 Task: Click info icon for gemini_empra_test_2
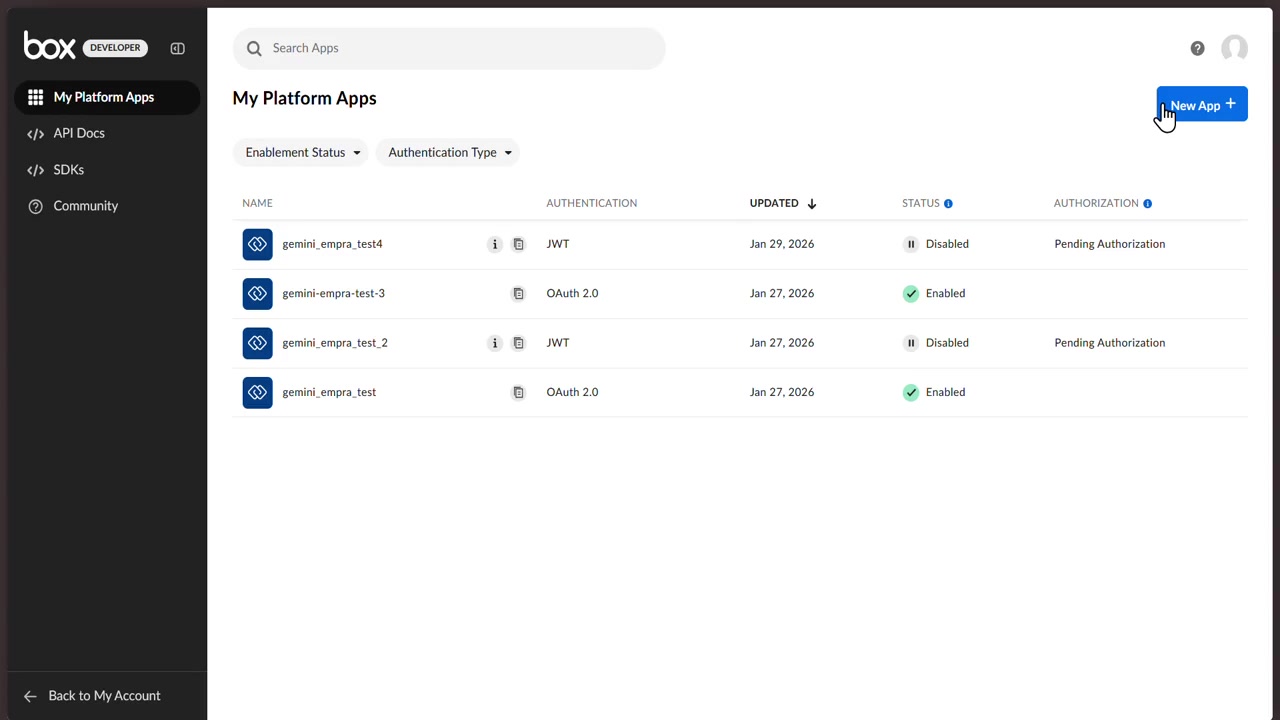pos(494,343)
